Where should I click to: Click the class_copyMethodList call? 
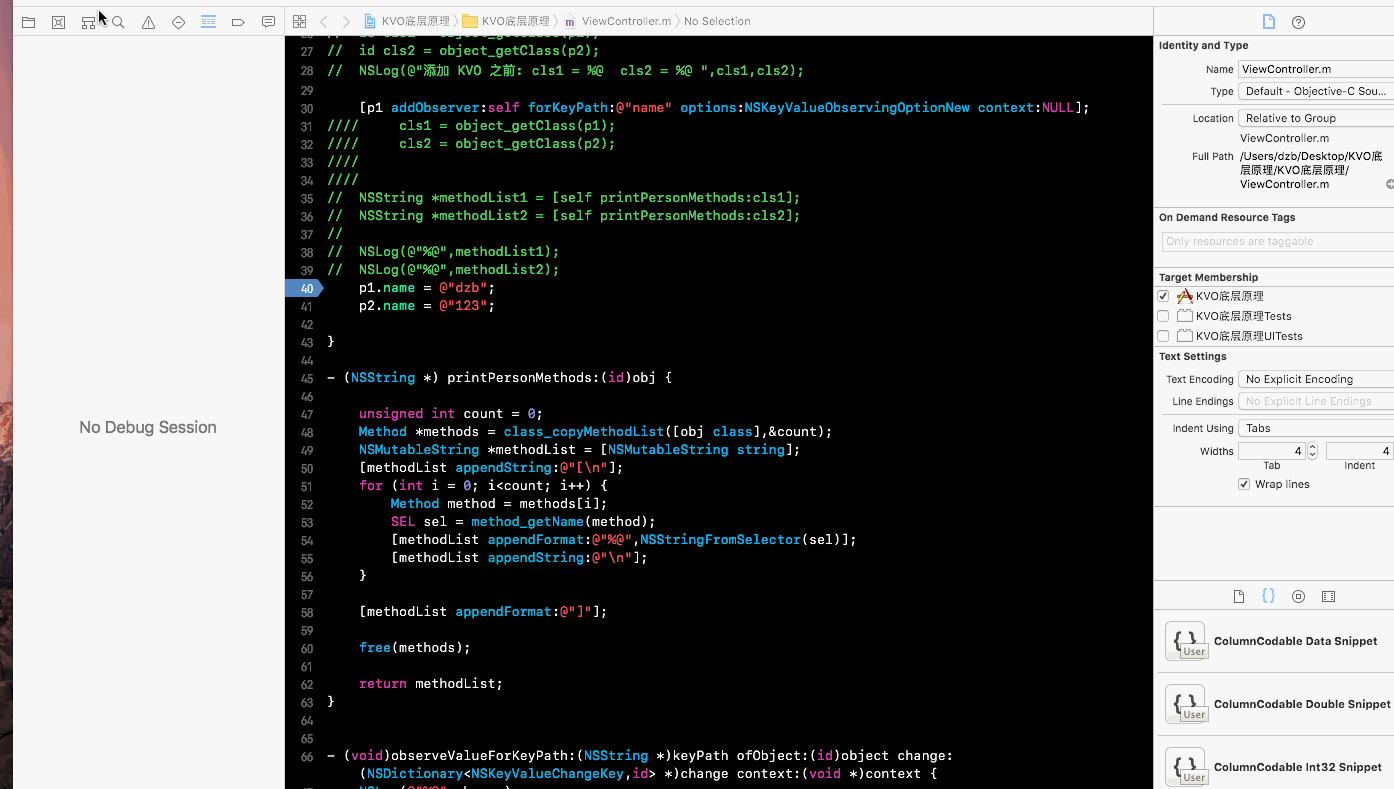[667, 432]
